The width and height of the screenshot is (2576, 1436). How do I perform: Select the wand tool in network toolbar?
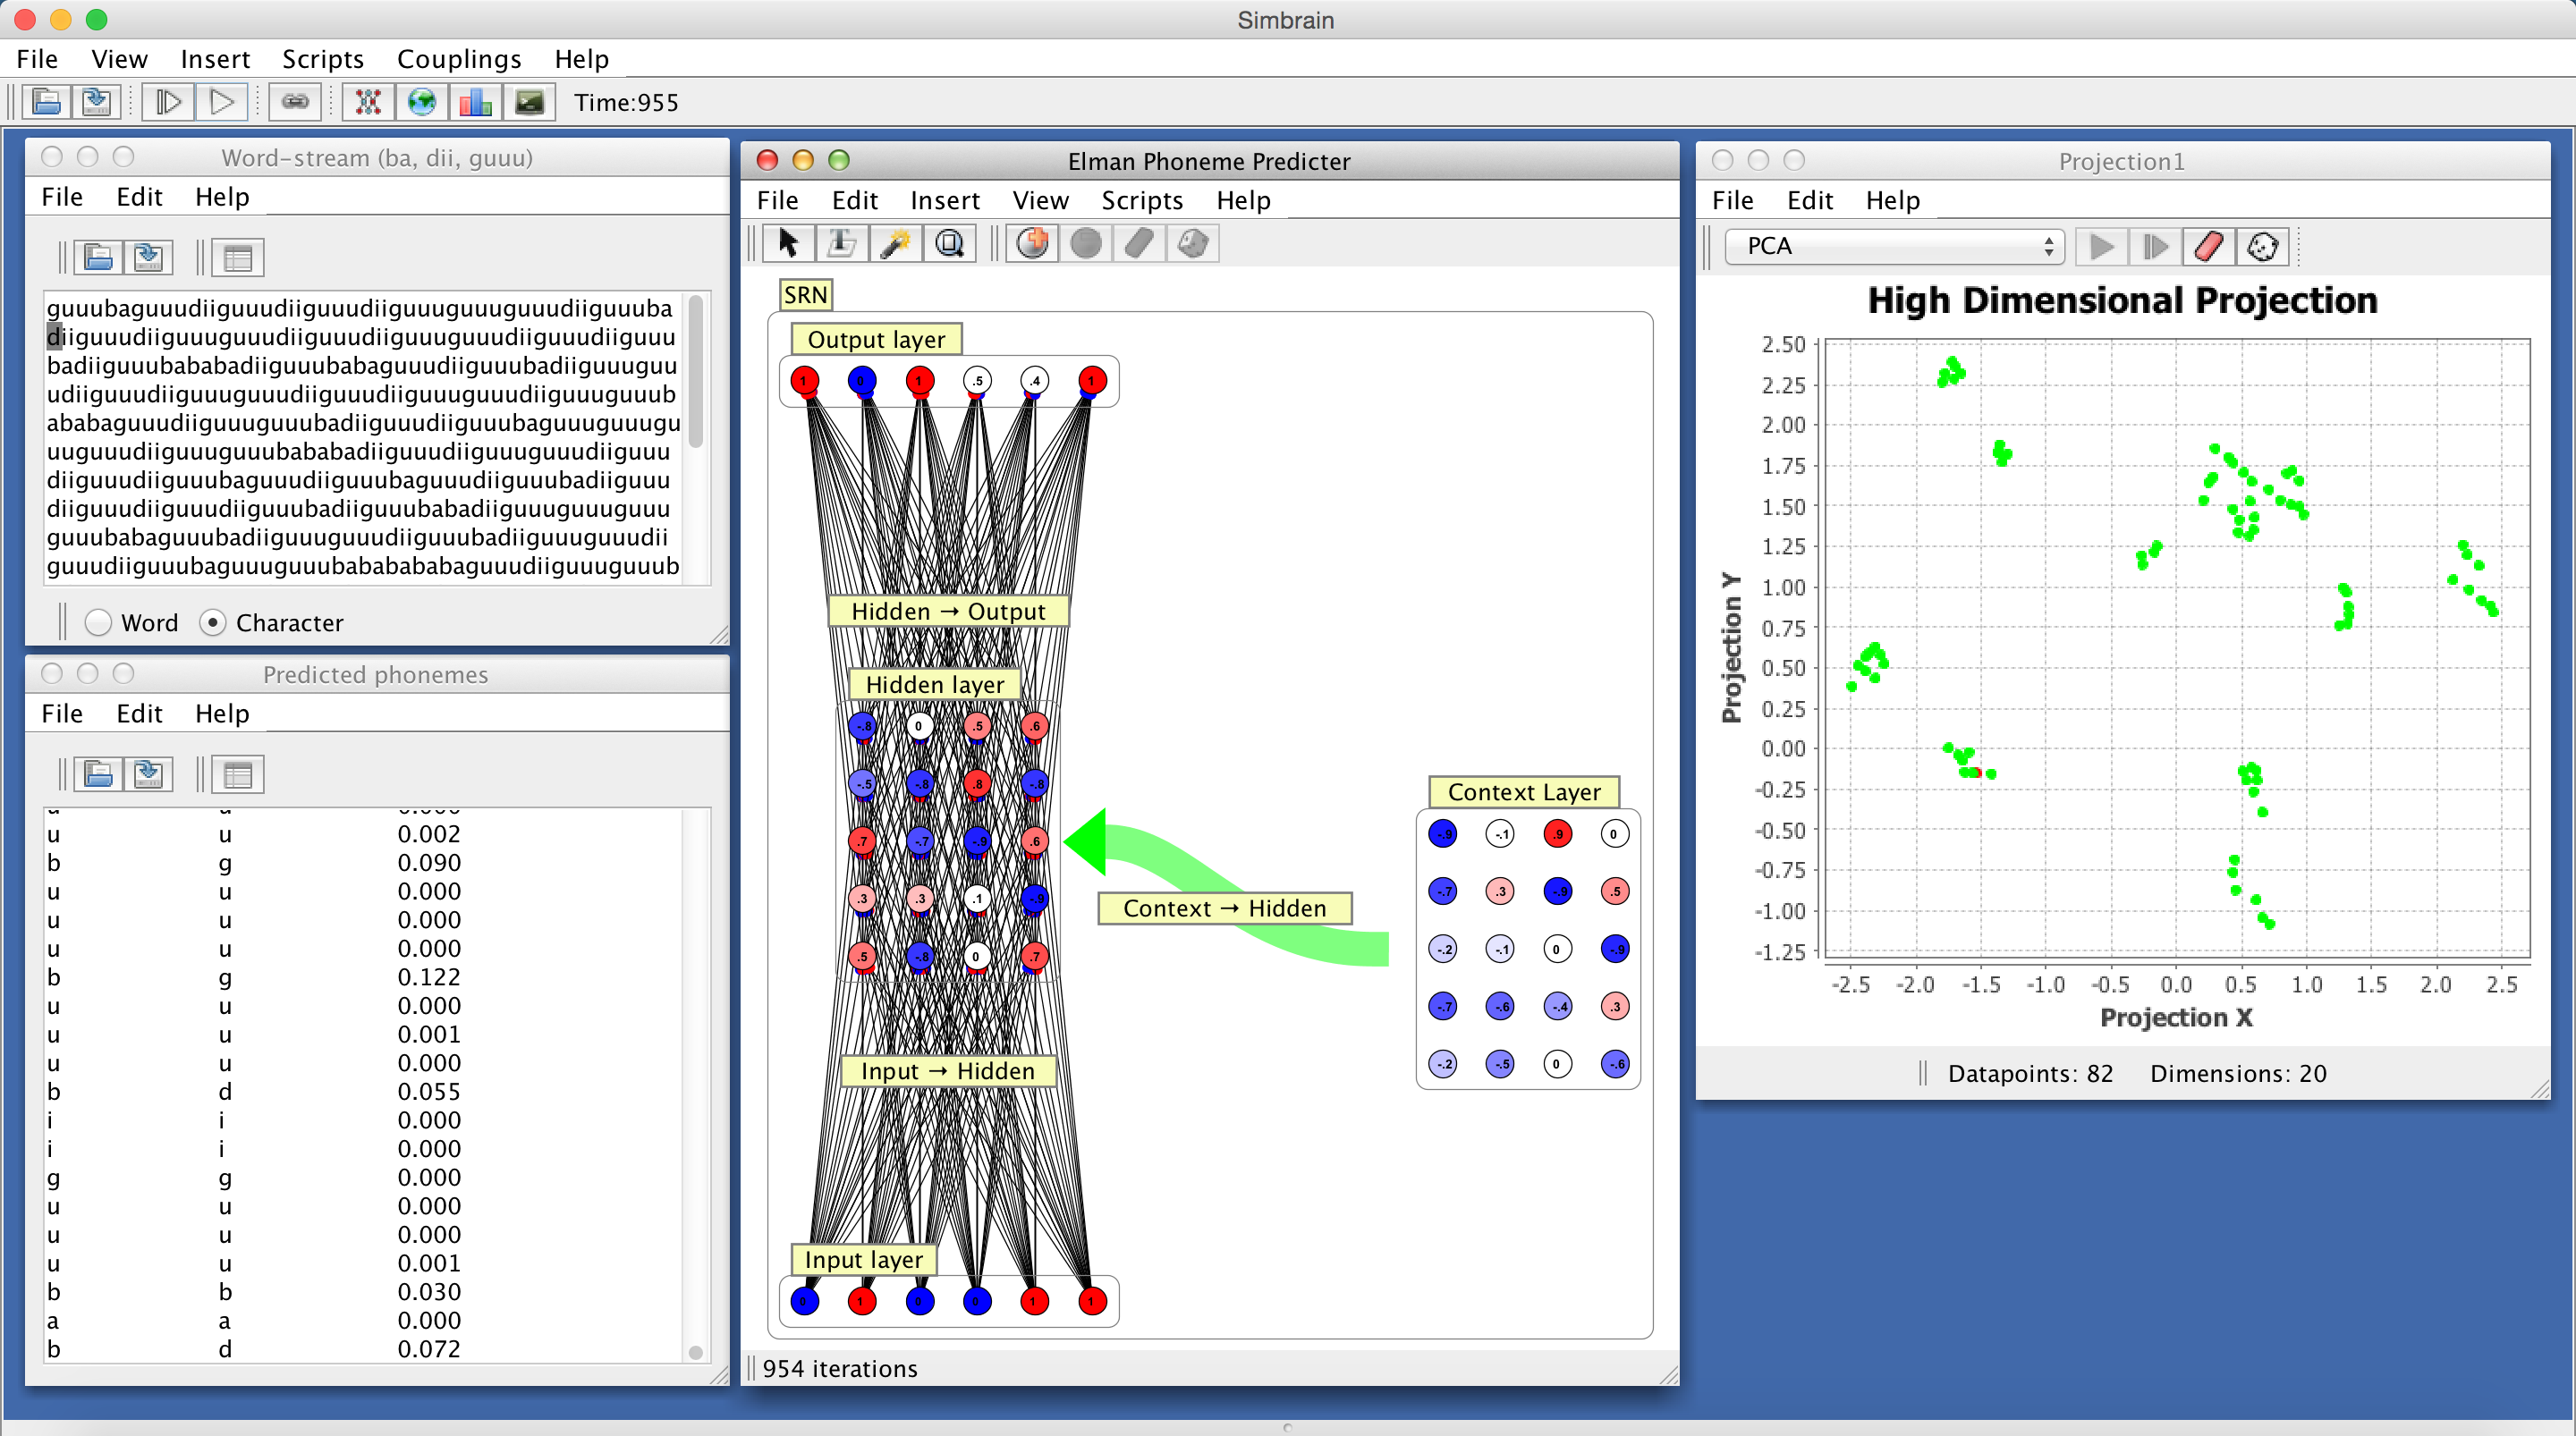pos(895,244)
